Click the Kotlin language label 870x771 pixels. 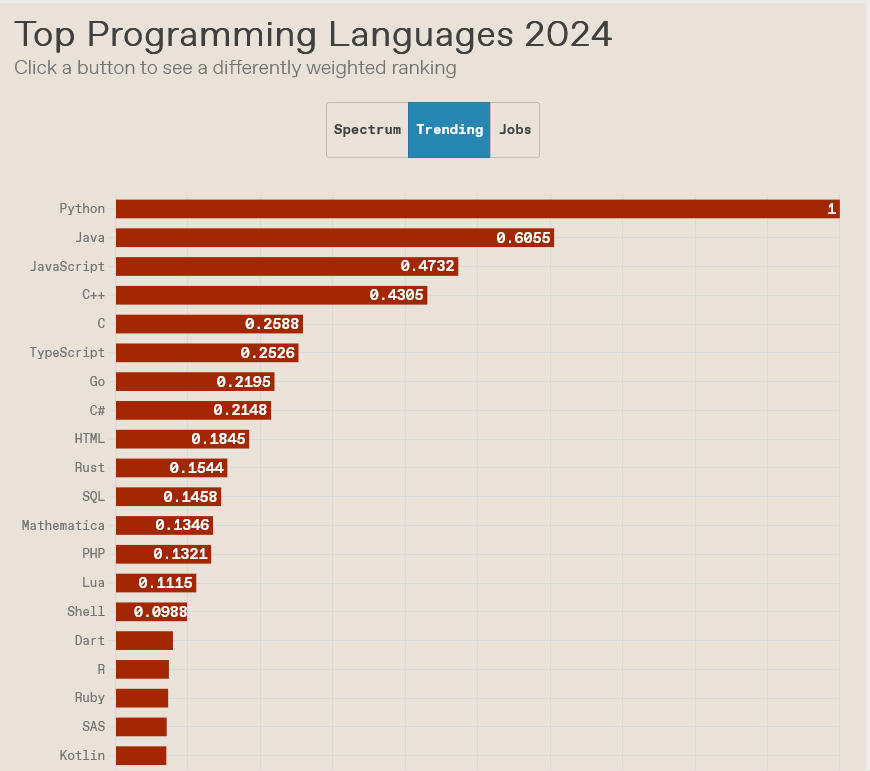coord(82,755)
